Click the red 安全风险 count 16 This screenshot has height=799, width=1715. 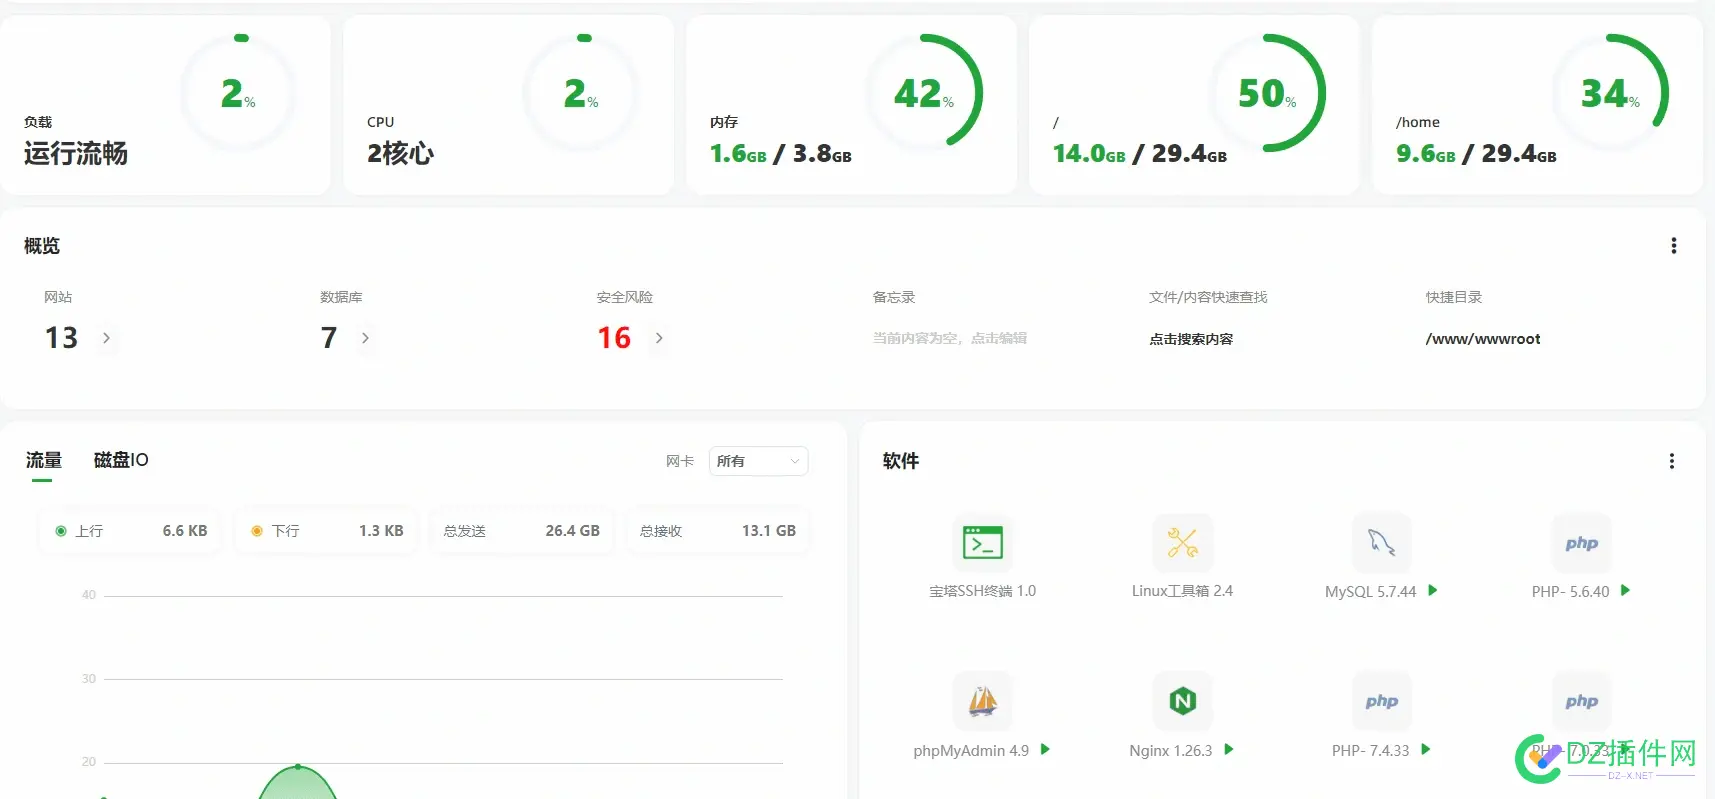(614, 338)
